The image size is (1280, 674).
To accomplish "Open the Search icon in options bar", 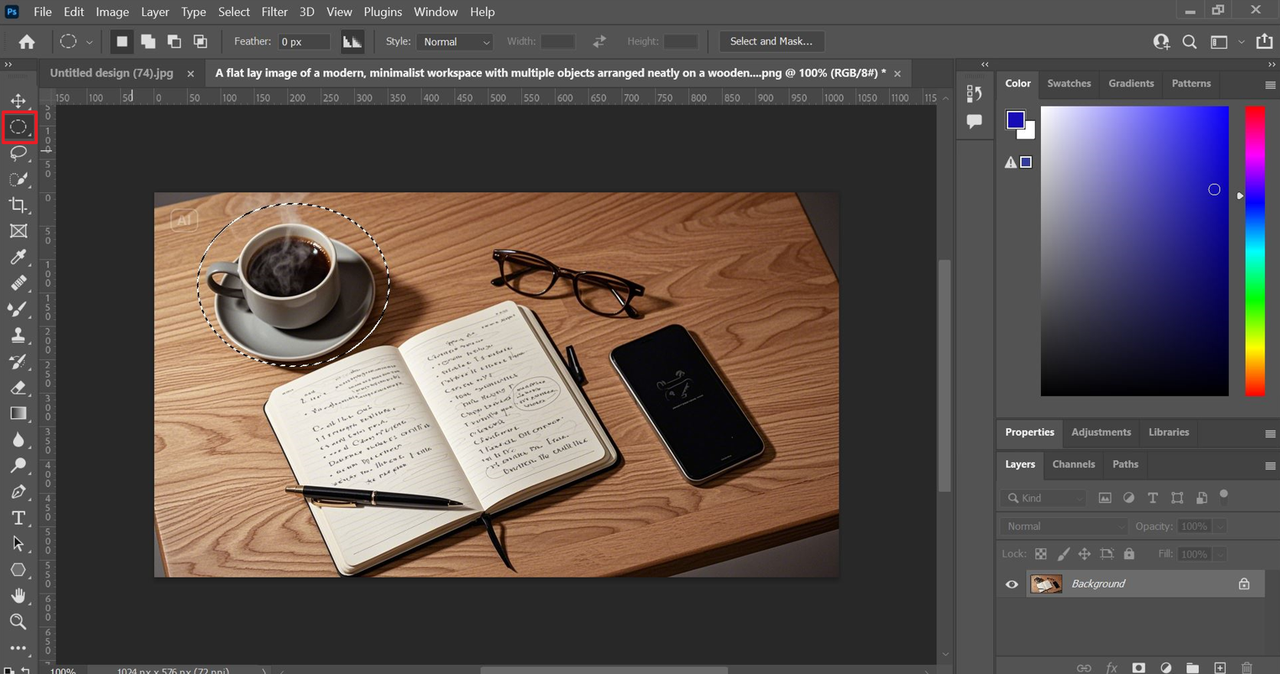I will (1189, 41).
